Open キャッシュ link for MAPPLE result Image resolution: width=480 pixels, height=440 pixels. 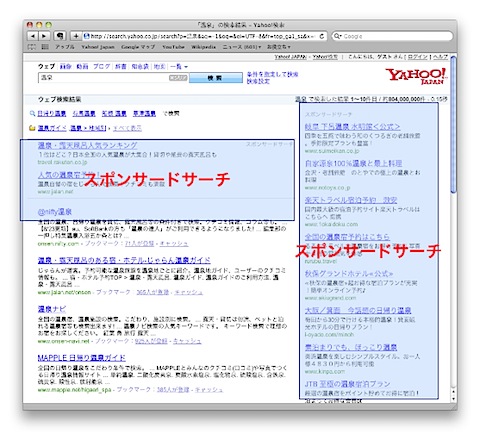(x=209, y=390)
